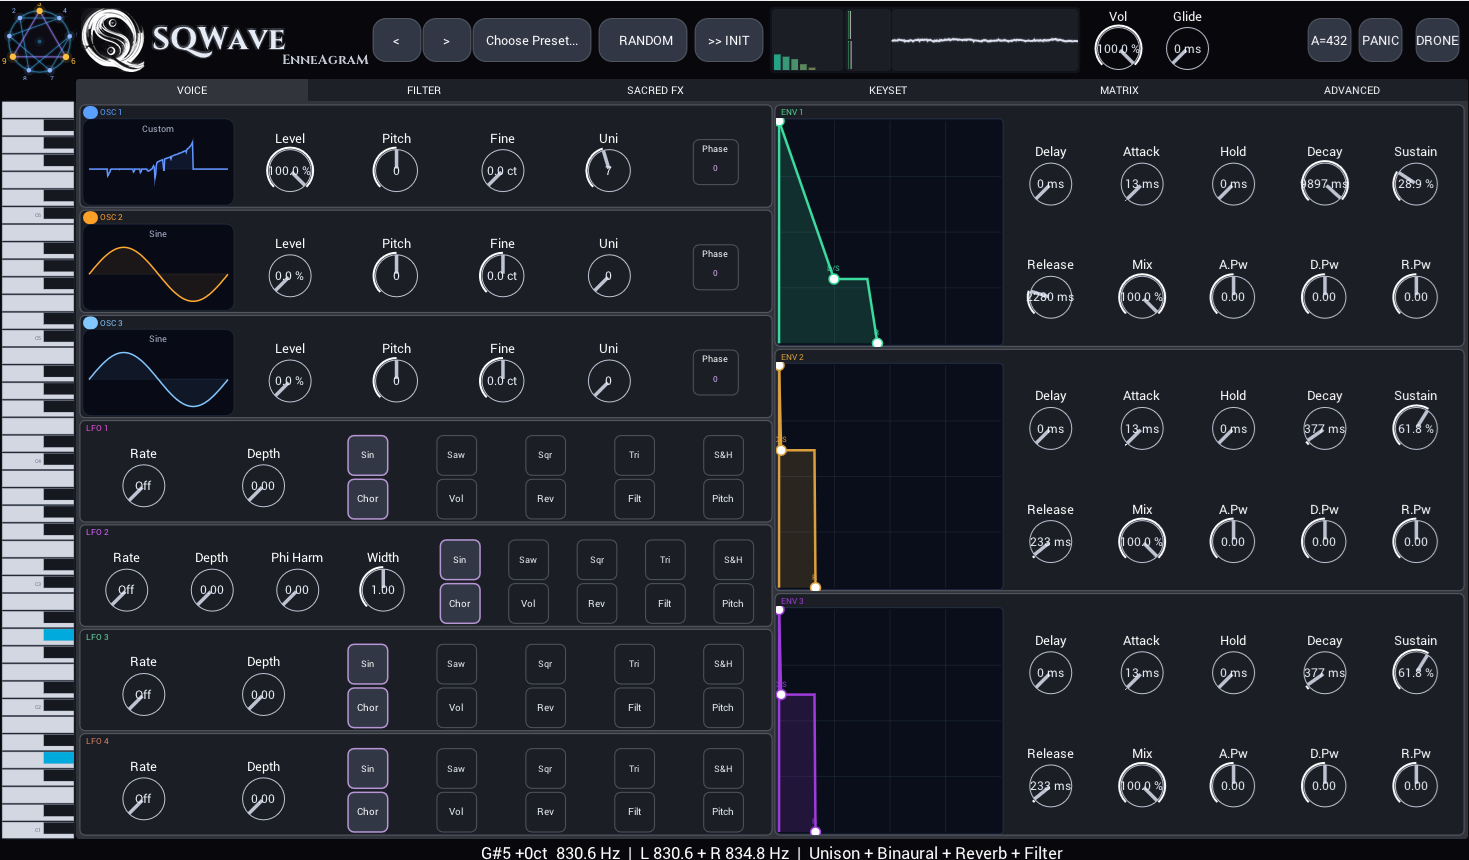This screenshot has height=860, width=1469.
Task: Click the OSC 2 Sine waveform display
Action: (157, 266)
